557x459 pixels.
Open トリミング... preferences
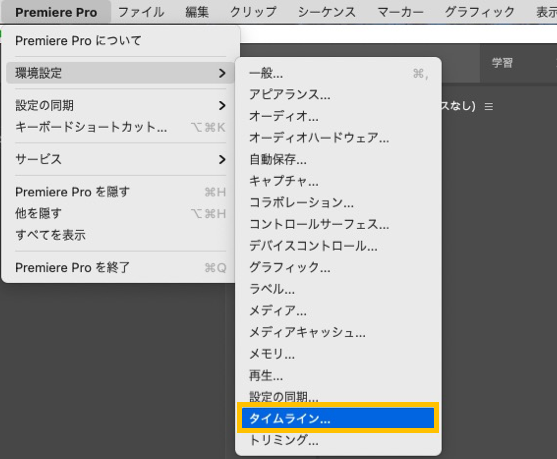[338, 440]
